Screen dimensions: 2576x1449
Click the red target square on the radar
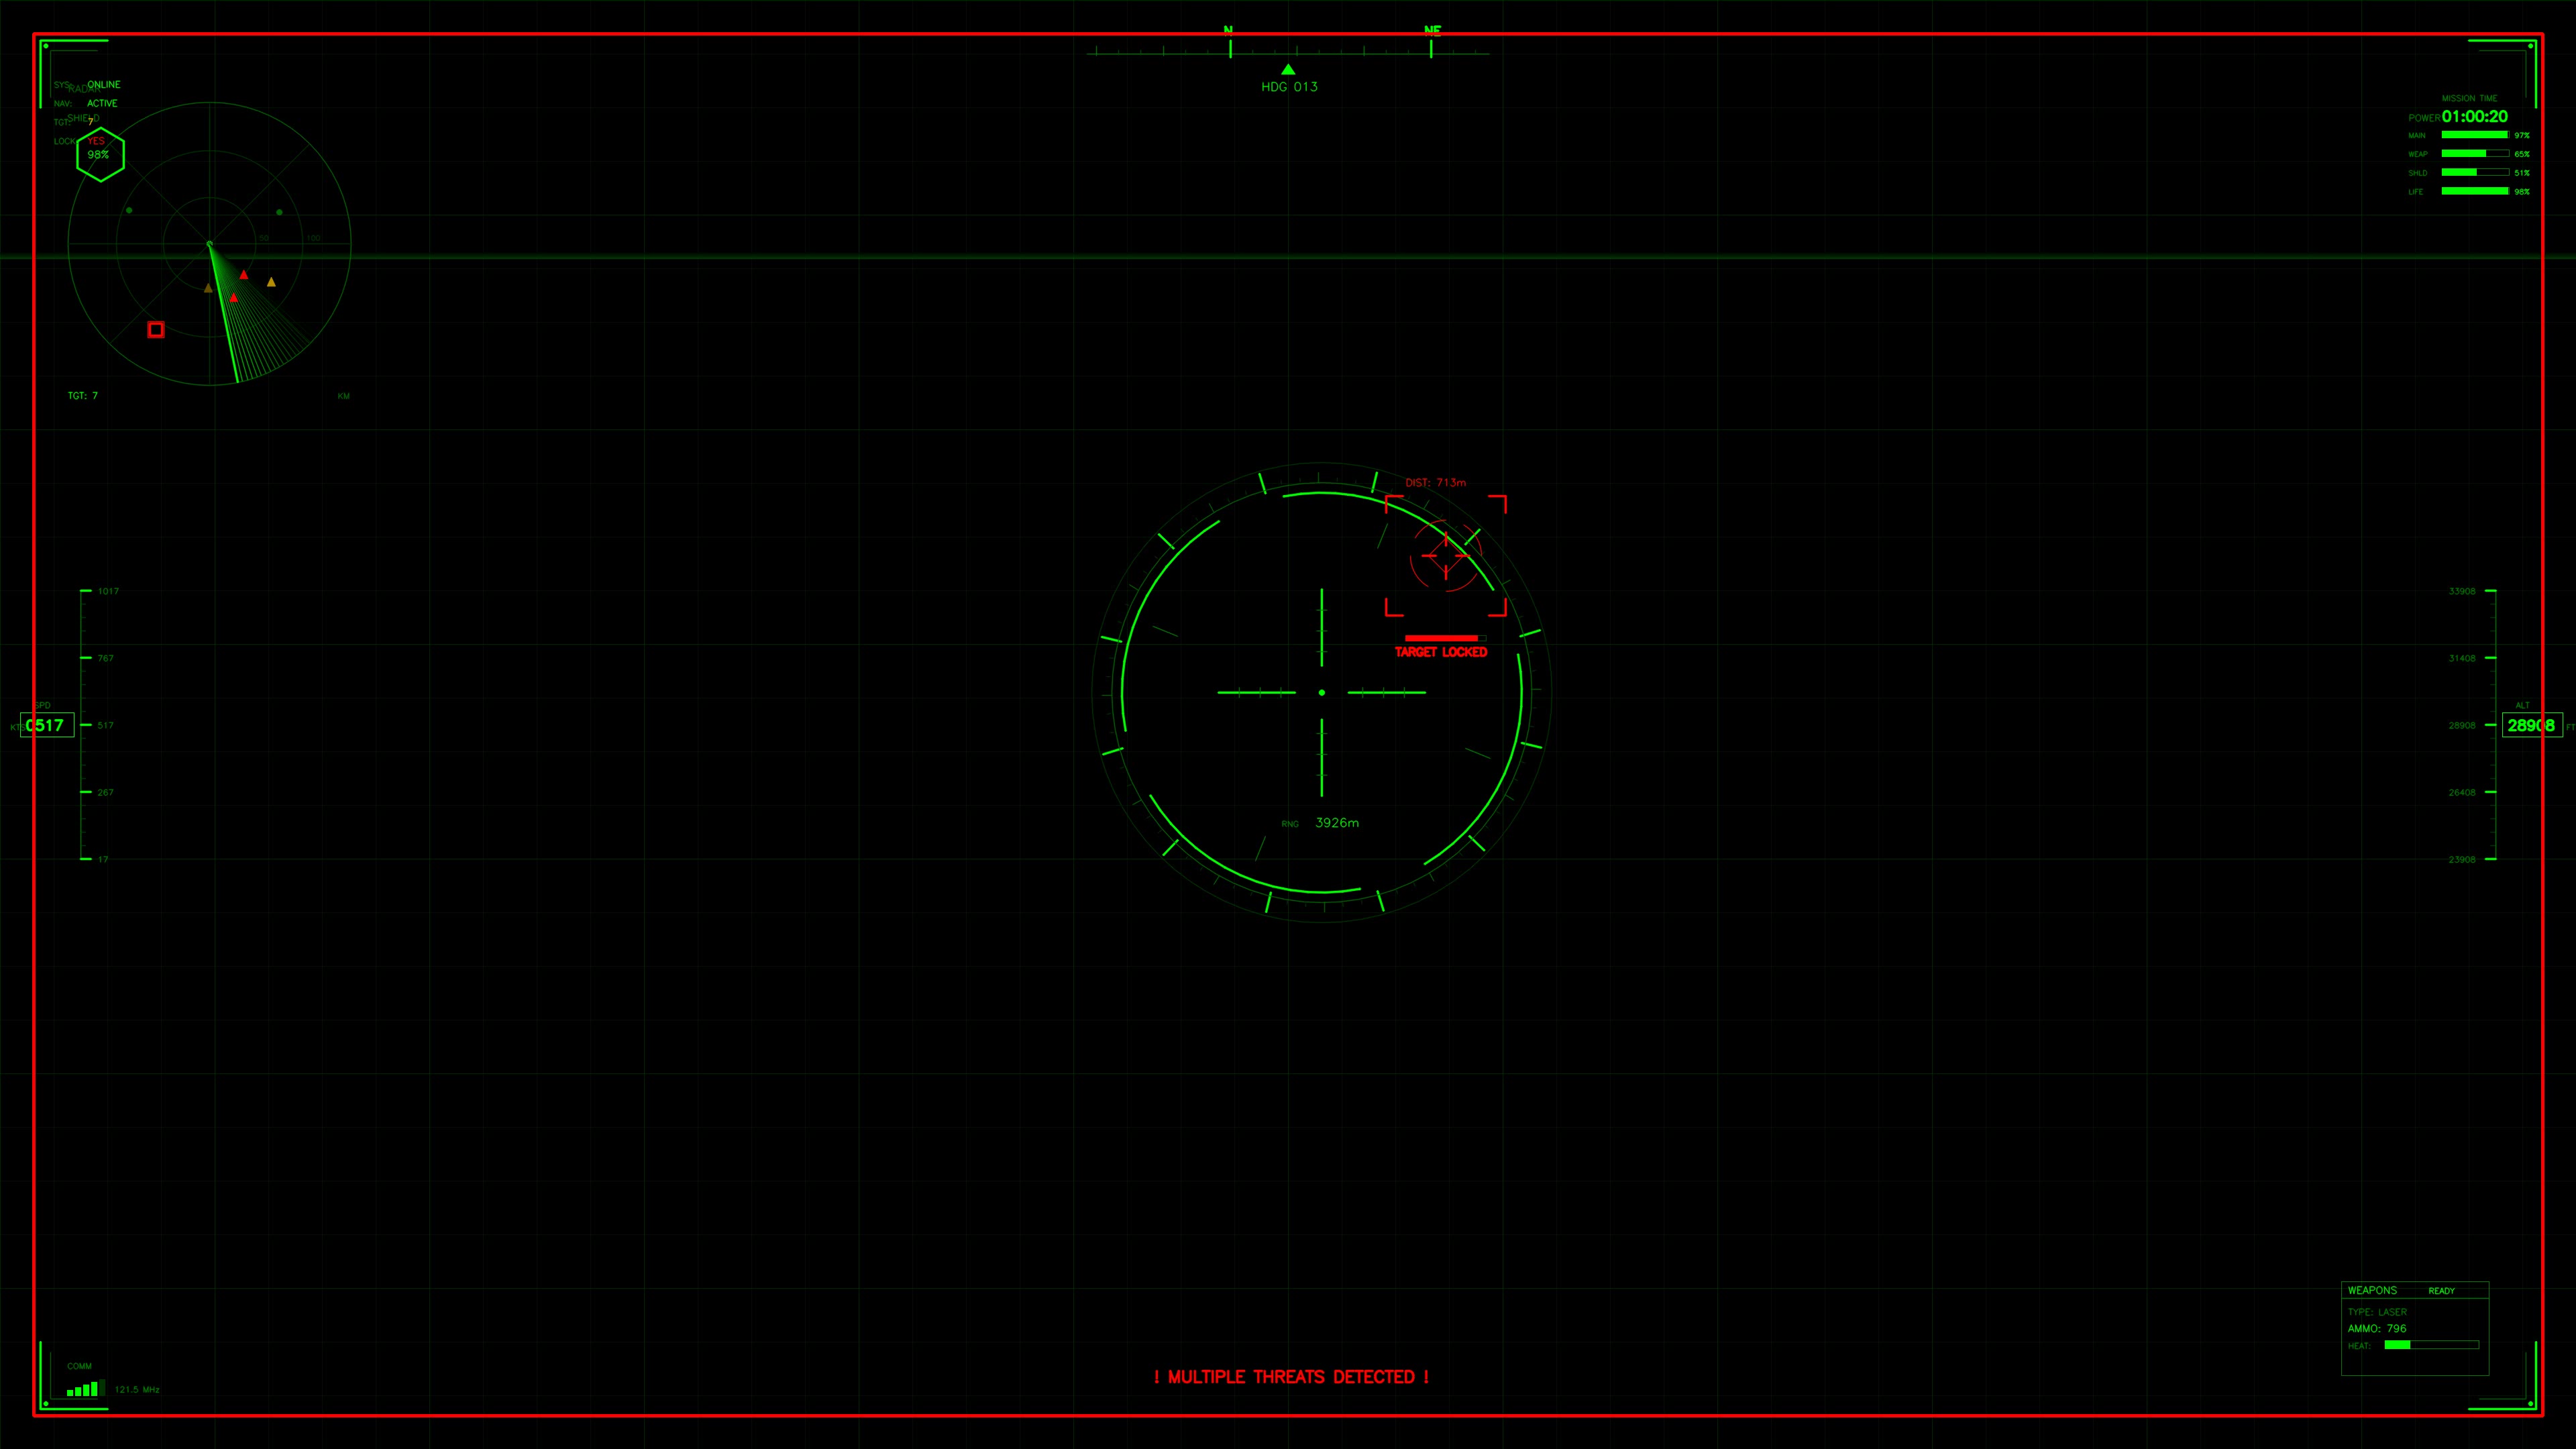156,330
